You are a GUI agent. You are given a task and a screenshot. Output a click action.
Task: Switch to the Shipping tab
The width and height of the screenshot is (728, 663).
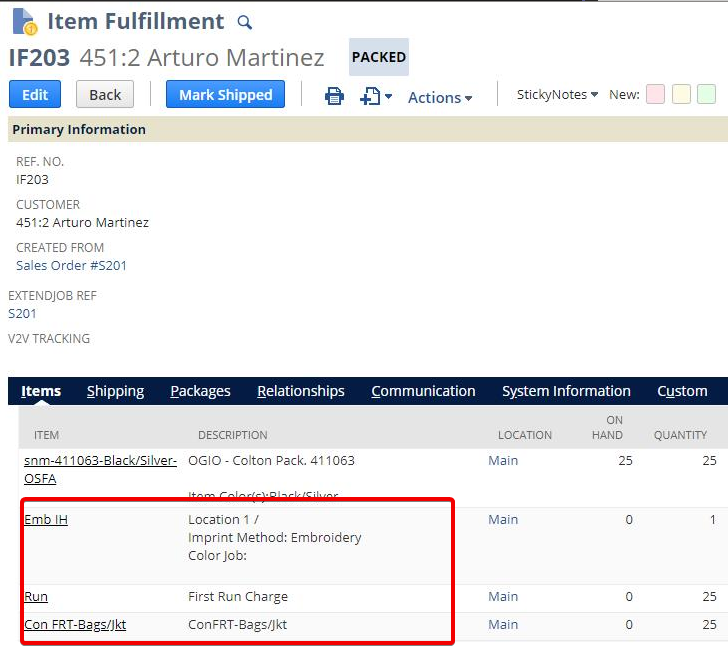coord(115,391)
